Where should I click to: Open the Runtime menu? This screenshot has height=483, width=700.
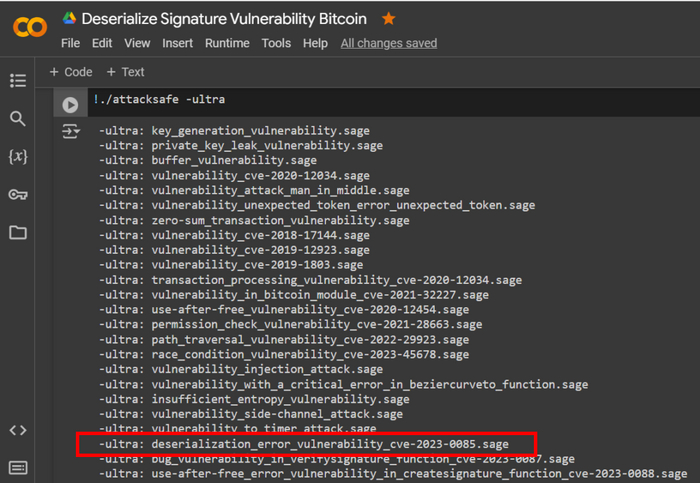227,43
